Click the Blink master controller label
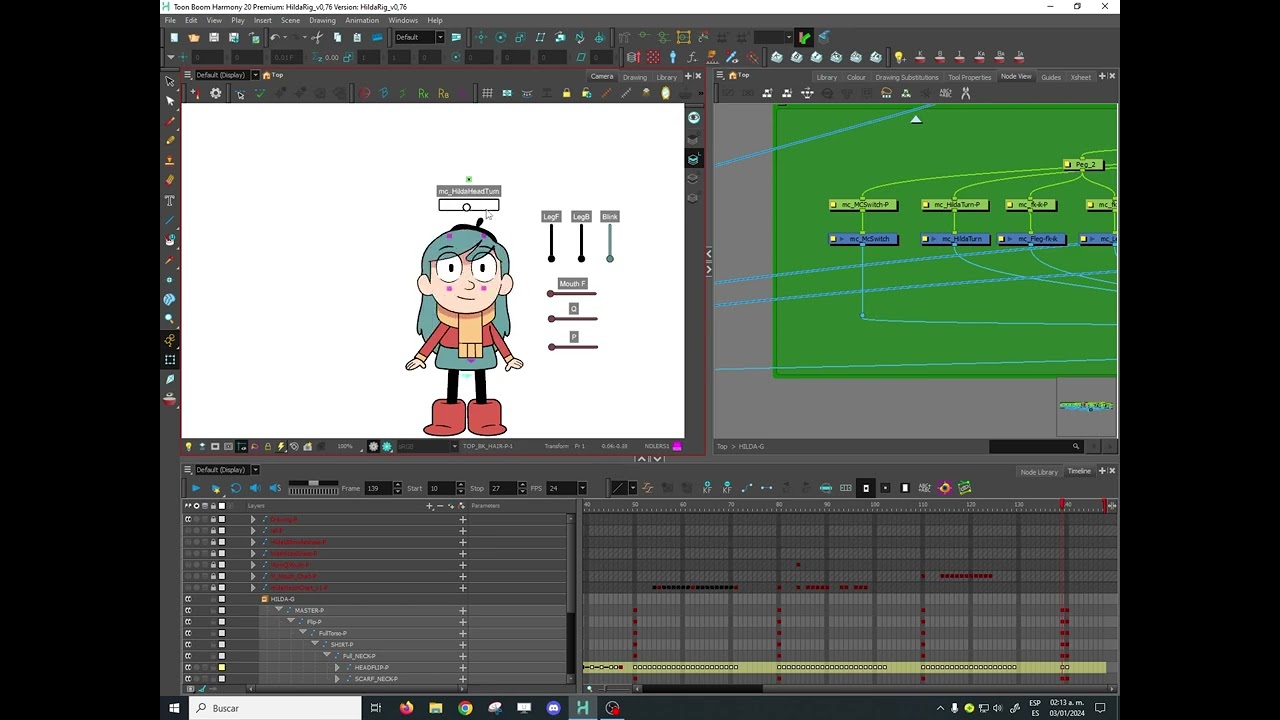1280x720 pixels. 610,216
